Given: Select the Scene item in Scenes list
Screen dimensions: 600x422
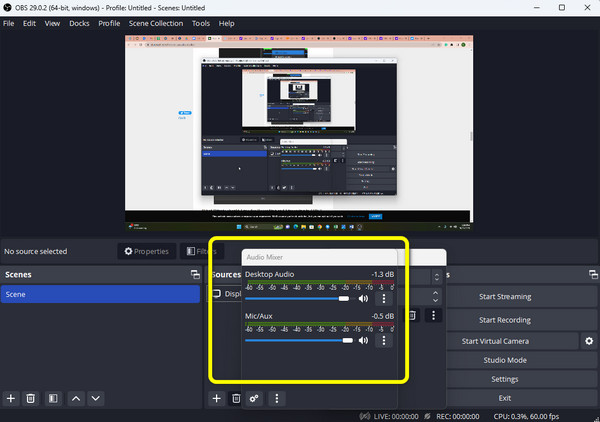Looking at the screenshot, I should point(100,294).
